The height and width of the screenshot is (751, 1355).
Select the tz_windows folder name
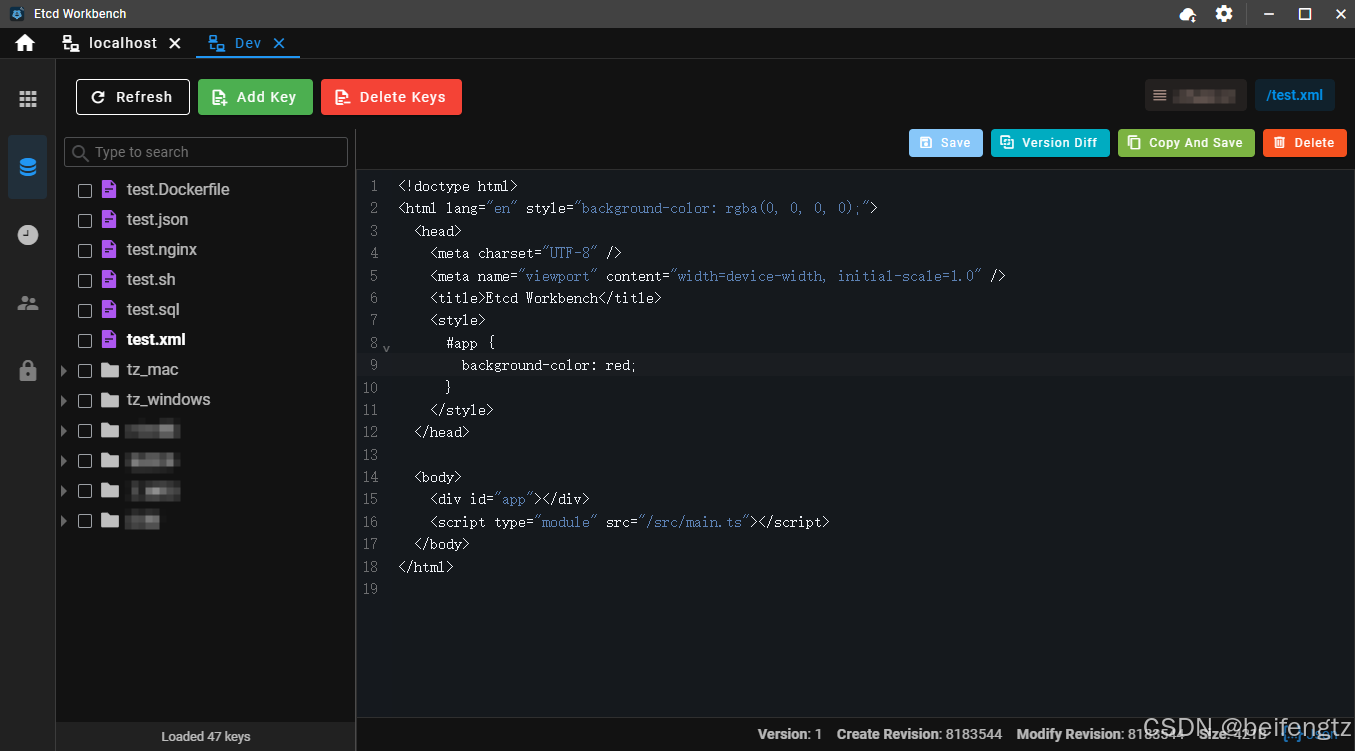(169, 399)
